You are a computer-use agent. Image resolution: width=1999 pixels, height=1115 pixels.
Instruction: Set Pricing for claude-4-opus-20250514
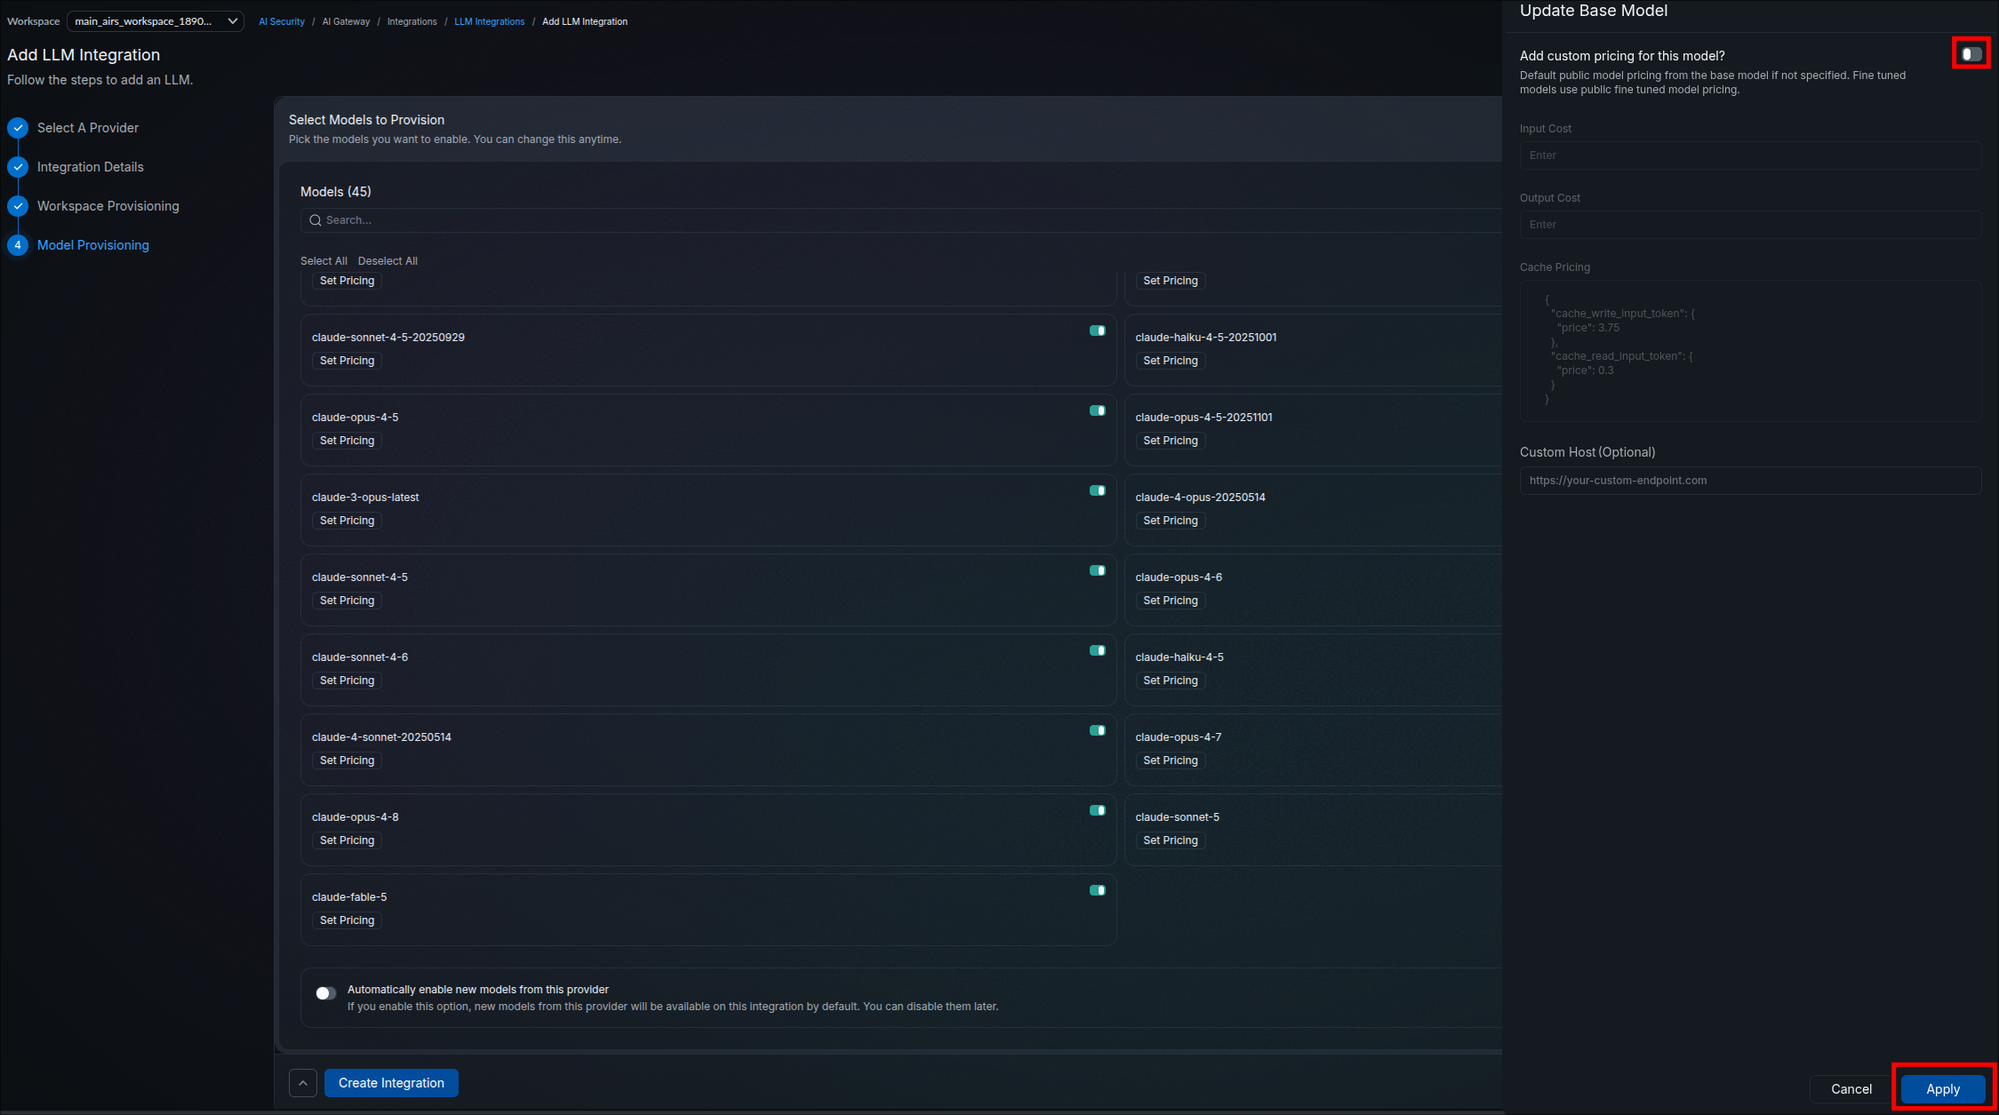pos(1170,521)
